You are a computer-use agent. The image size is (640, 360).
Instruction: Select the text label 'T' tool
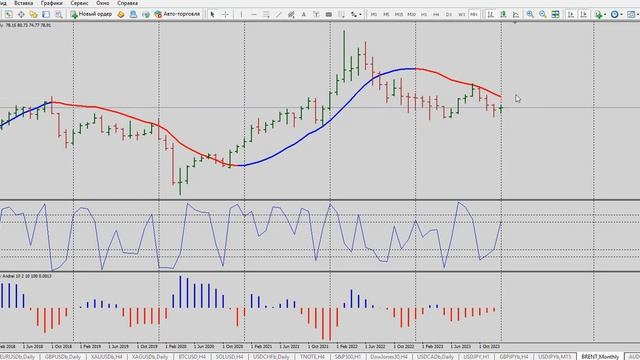click(316, 14)
